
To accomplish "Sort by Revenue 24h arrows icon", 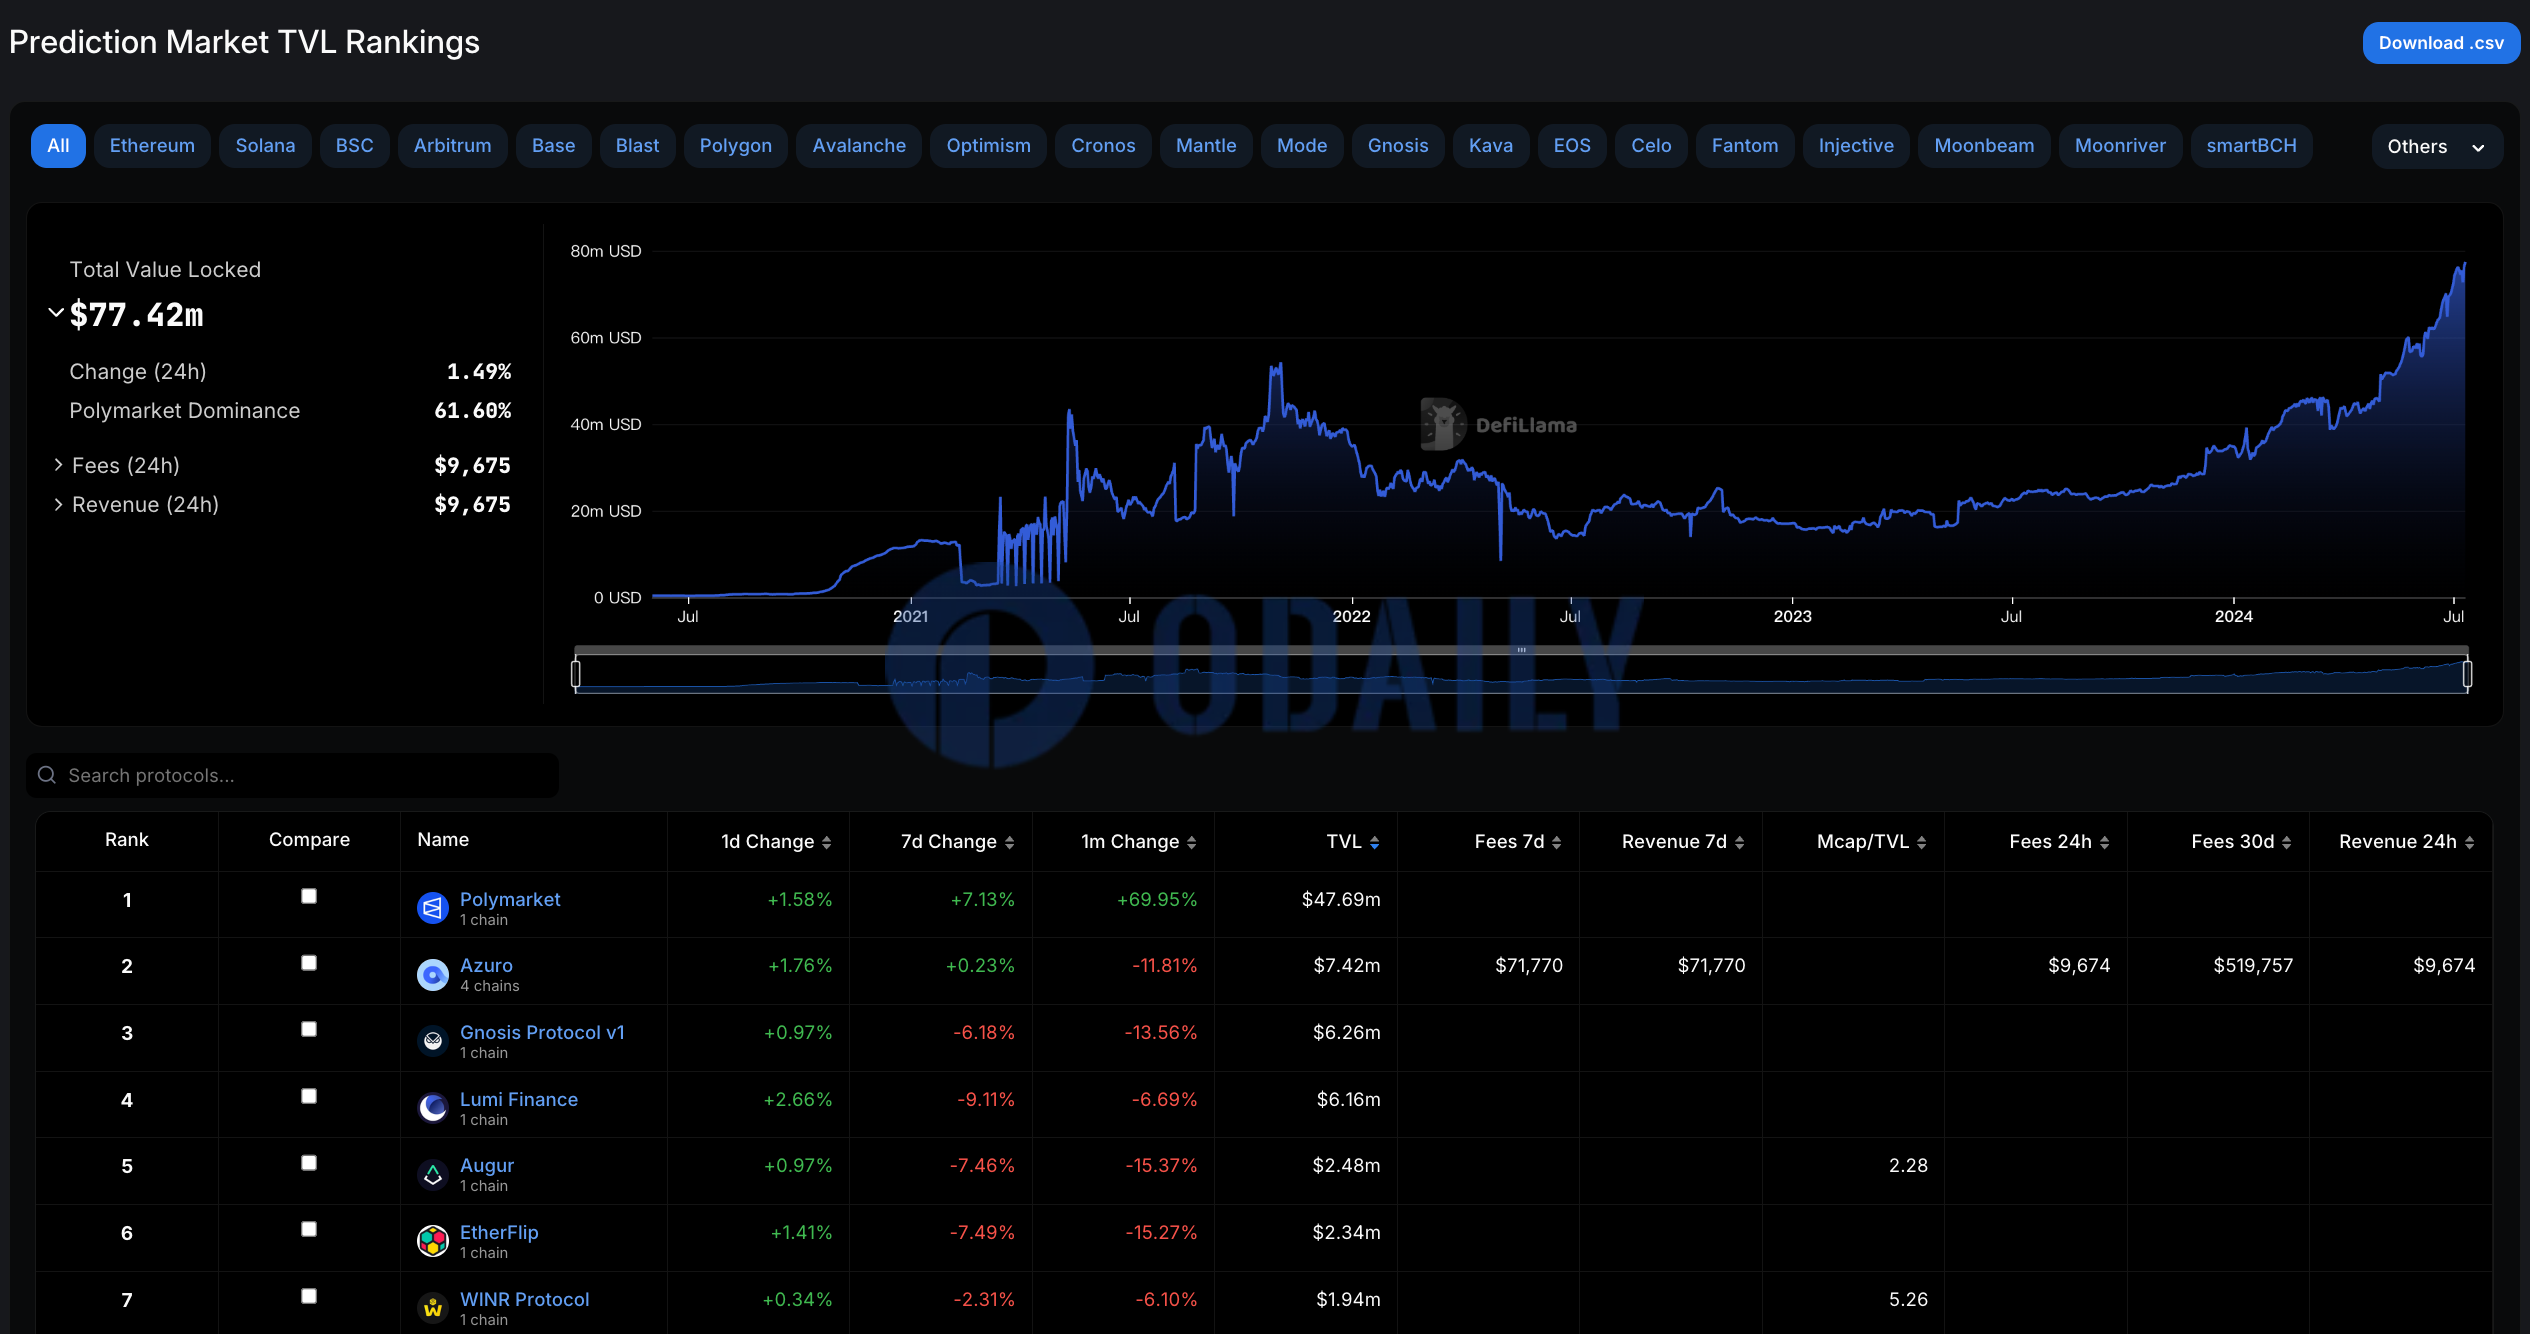I will pyautogui.click(x=2469, y=843).
